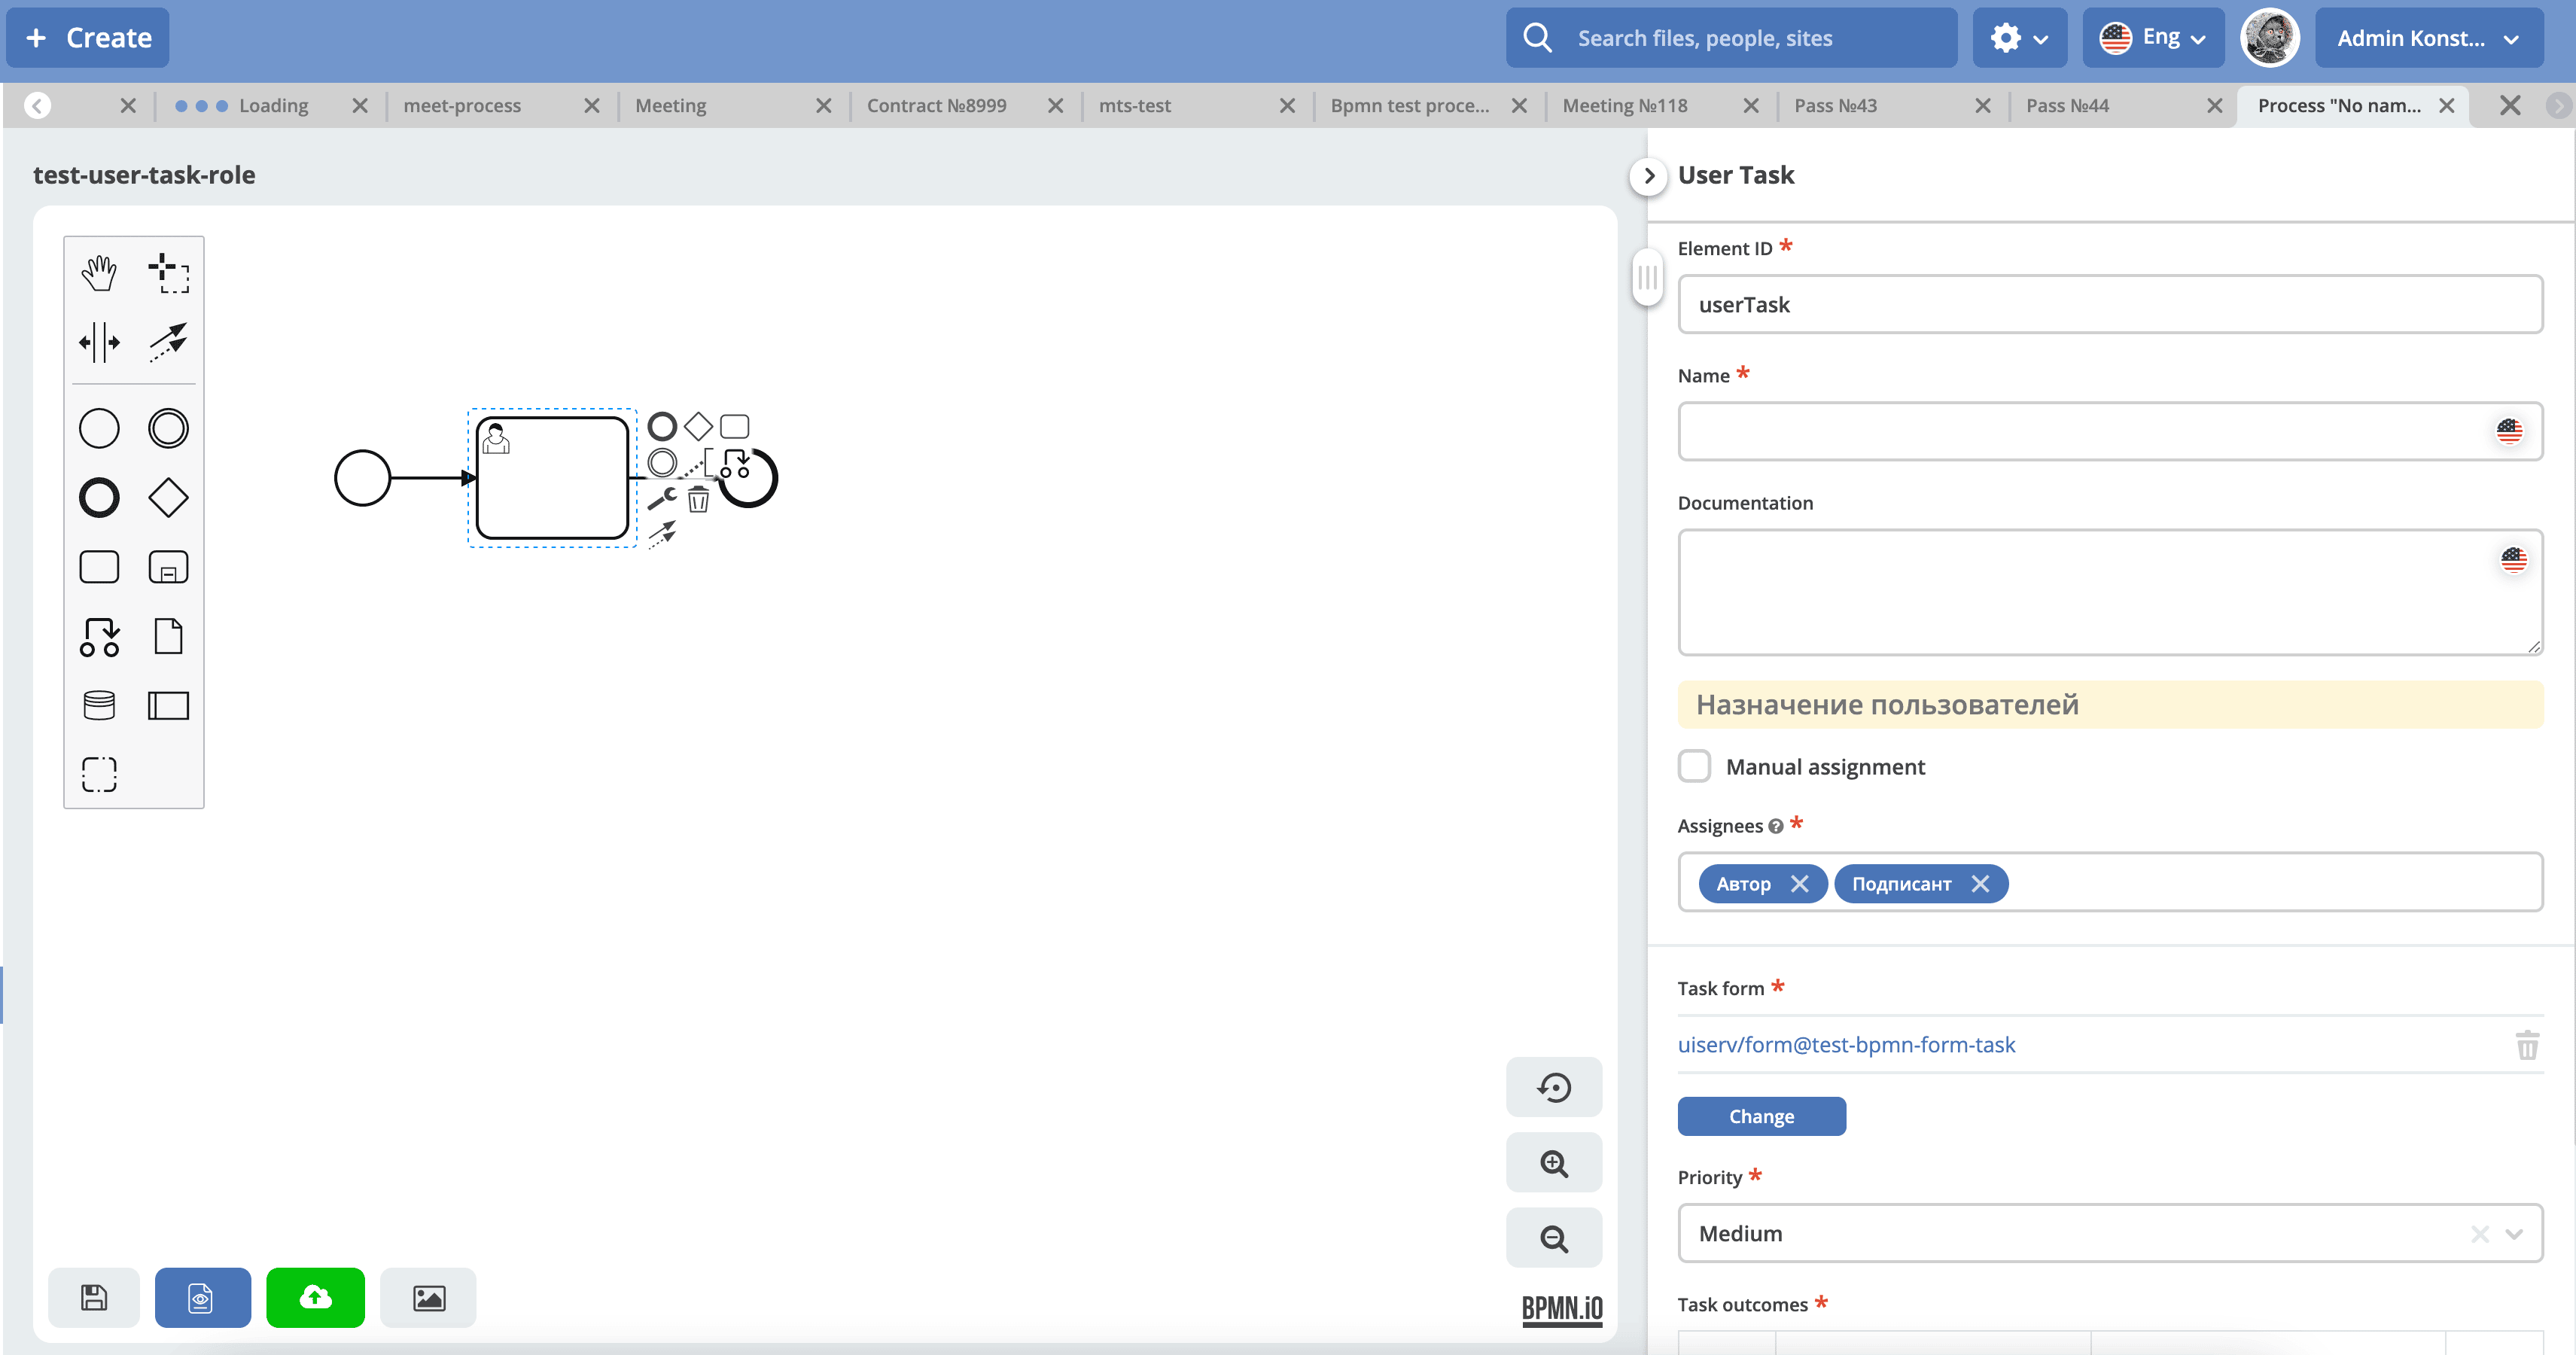Create a Task from the palette
This screenshot has width=2576, height=1355.
(99, 567)
